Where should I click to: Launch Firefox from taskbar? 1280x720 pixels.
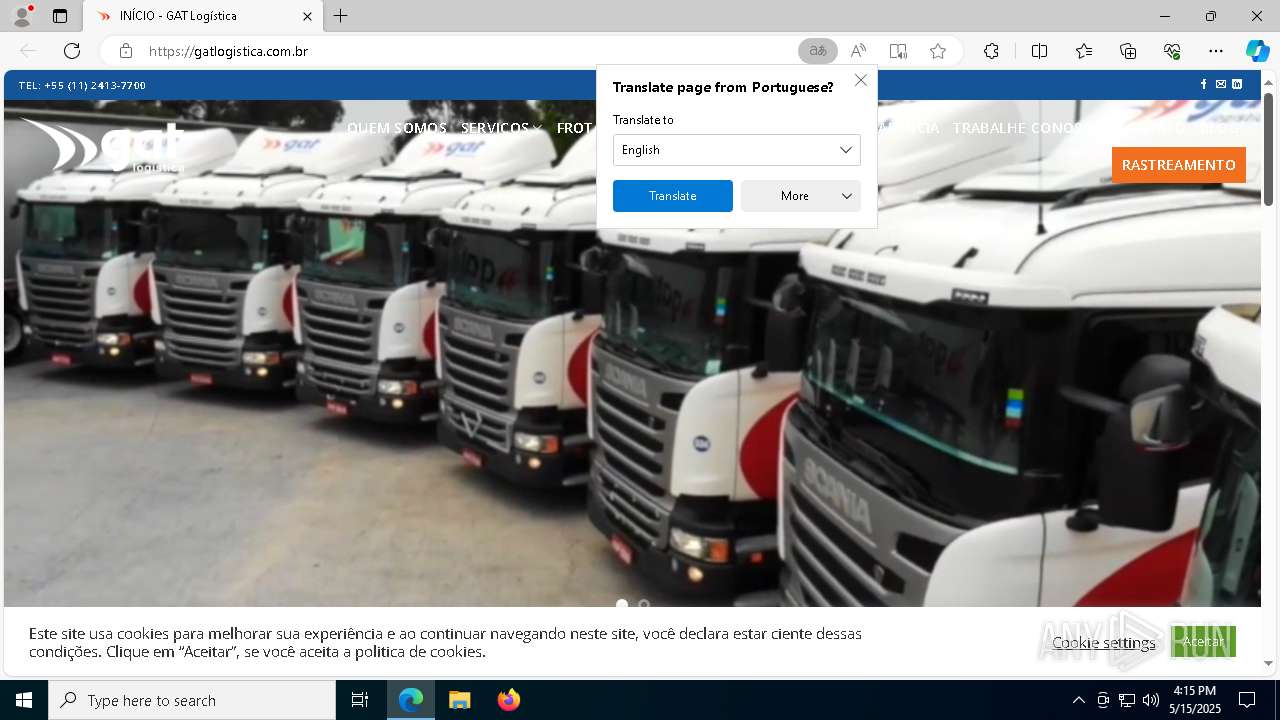click(x=508, y=700)
